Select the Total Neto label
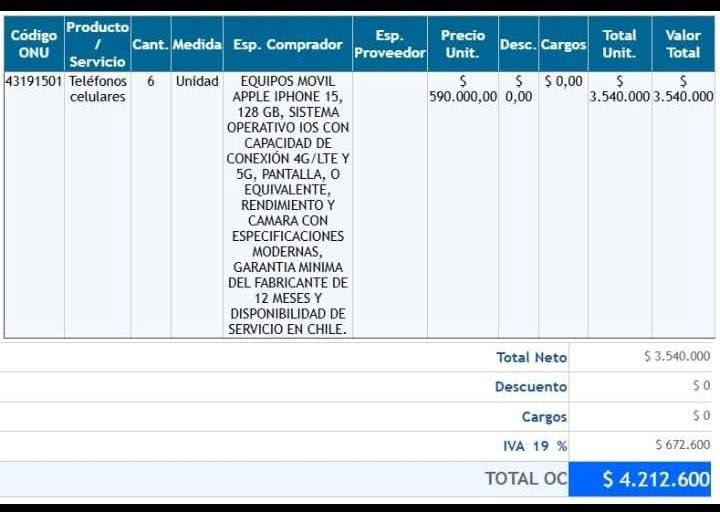This screenshot has width=720, height=512. click(x=531, y=357)
